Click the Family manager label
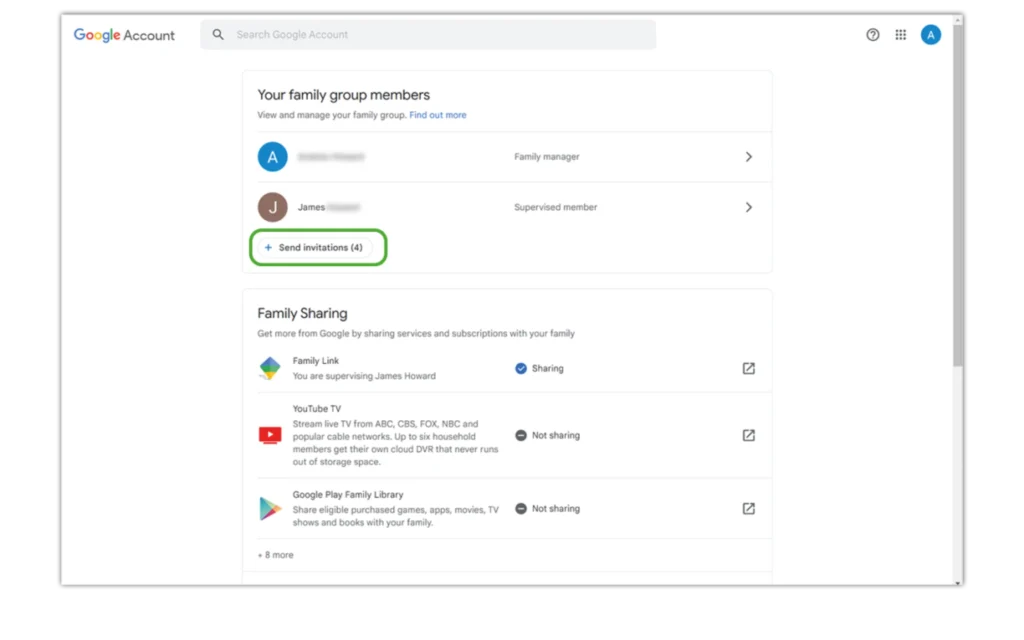Viewport: 1024px width, 640px height. 547,157
